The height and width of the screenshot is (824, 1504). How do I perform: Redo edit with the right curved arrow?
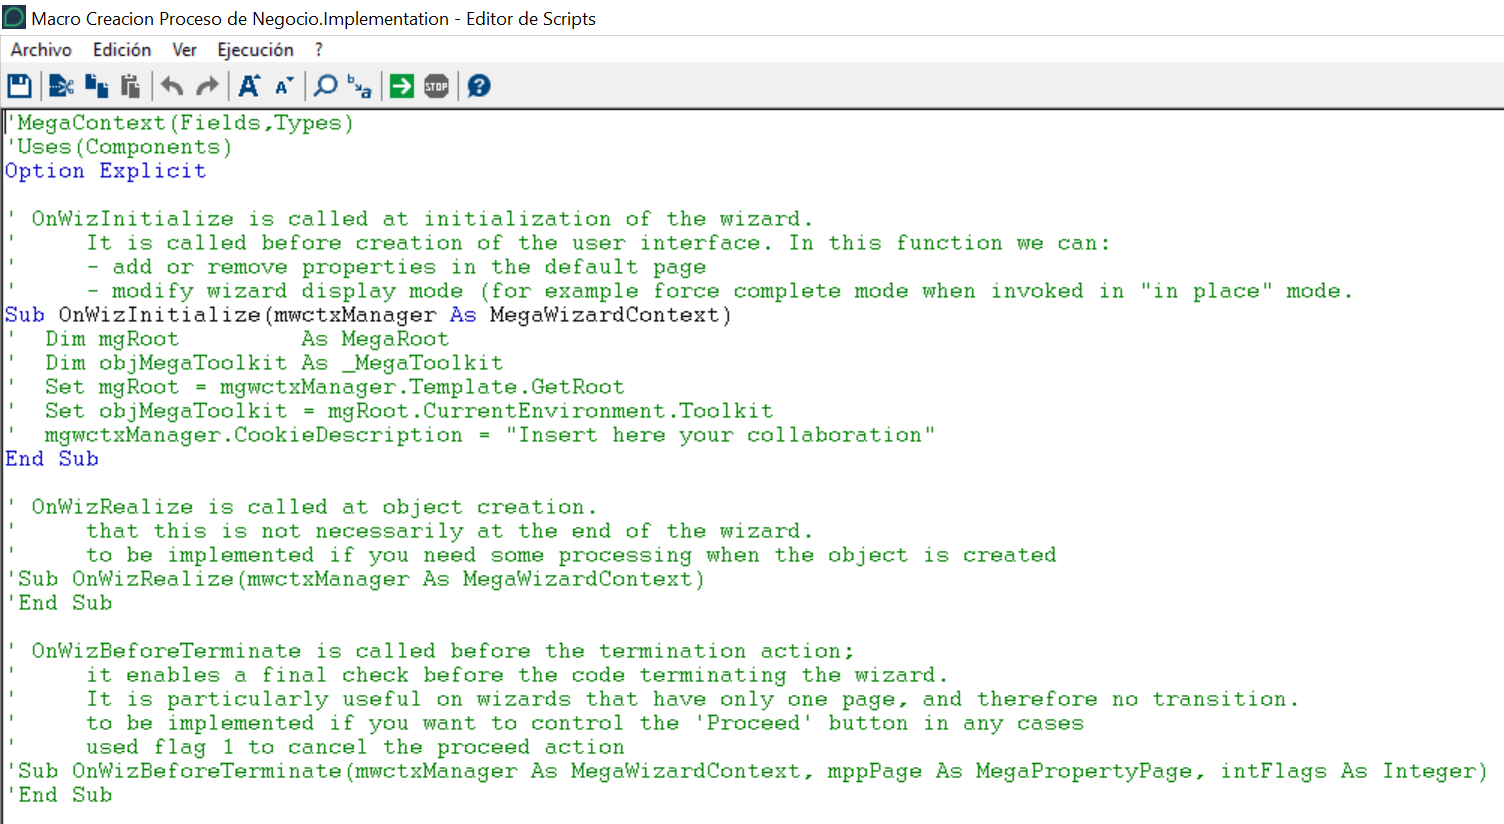(207, 86)
